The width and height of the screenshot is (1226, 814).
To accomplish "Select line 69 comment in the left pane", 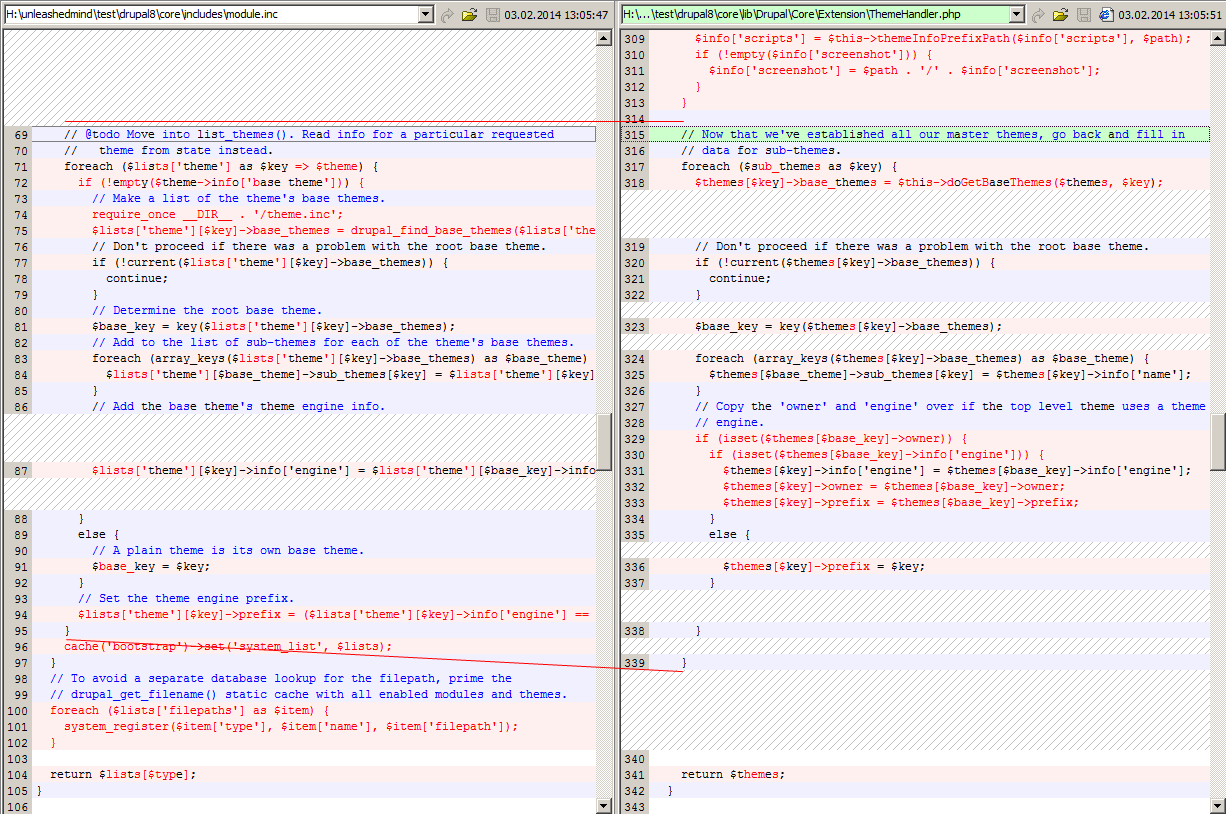I will tap(300, 133).
